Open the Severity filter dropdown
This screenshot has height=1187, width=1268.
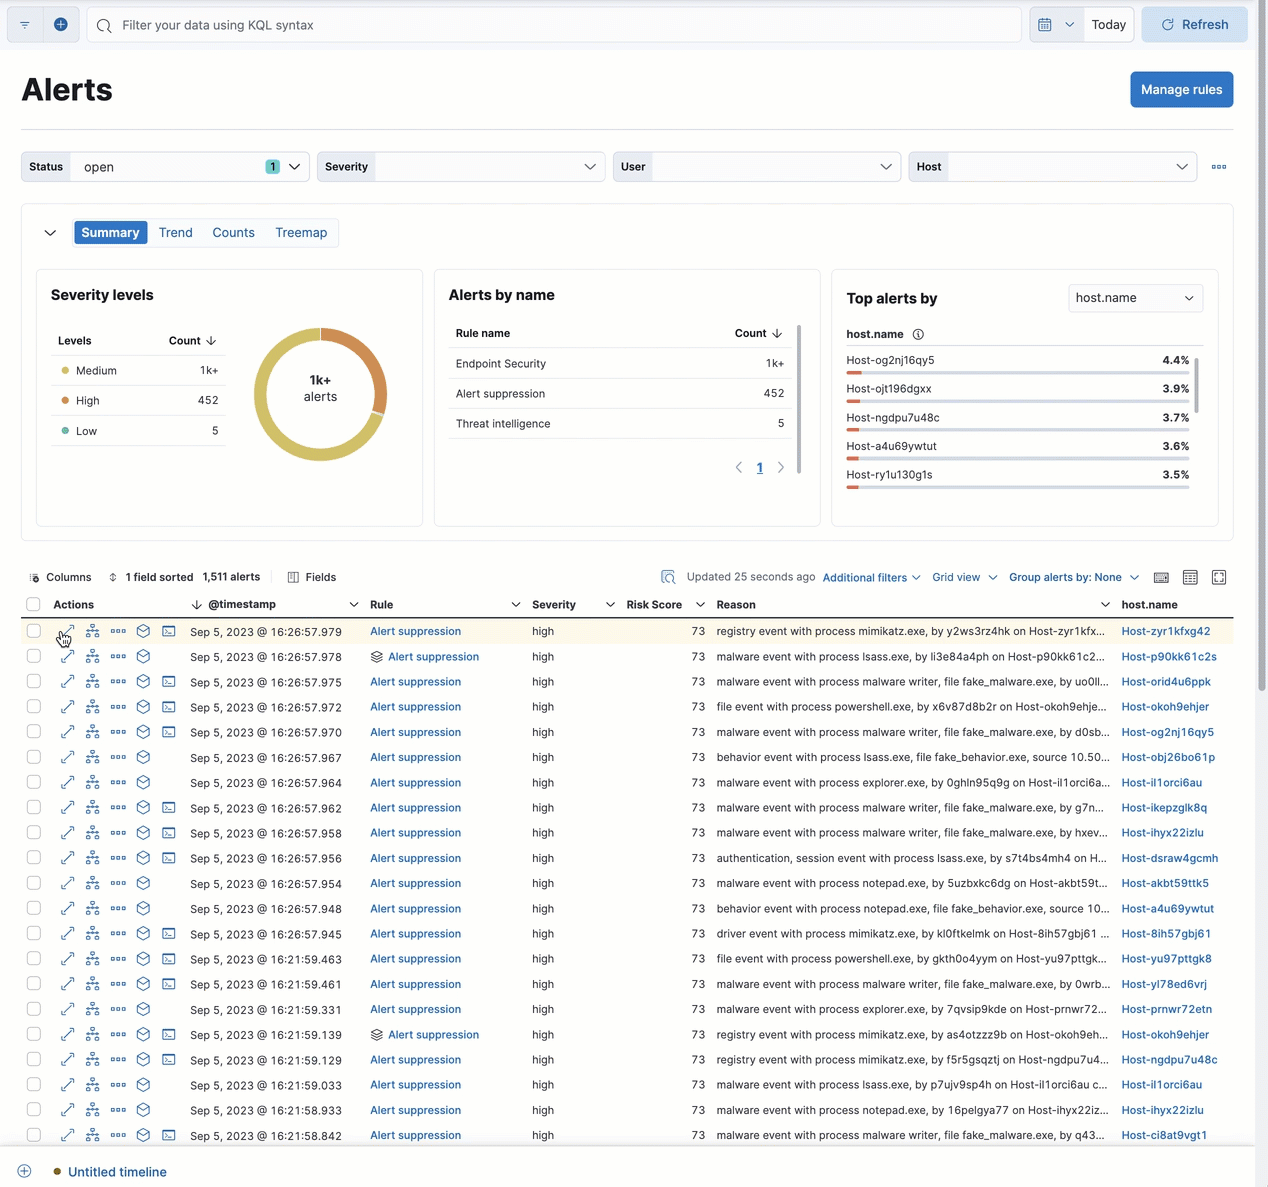461,167
